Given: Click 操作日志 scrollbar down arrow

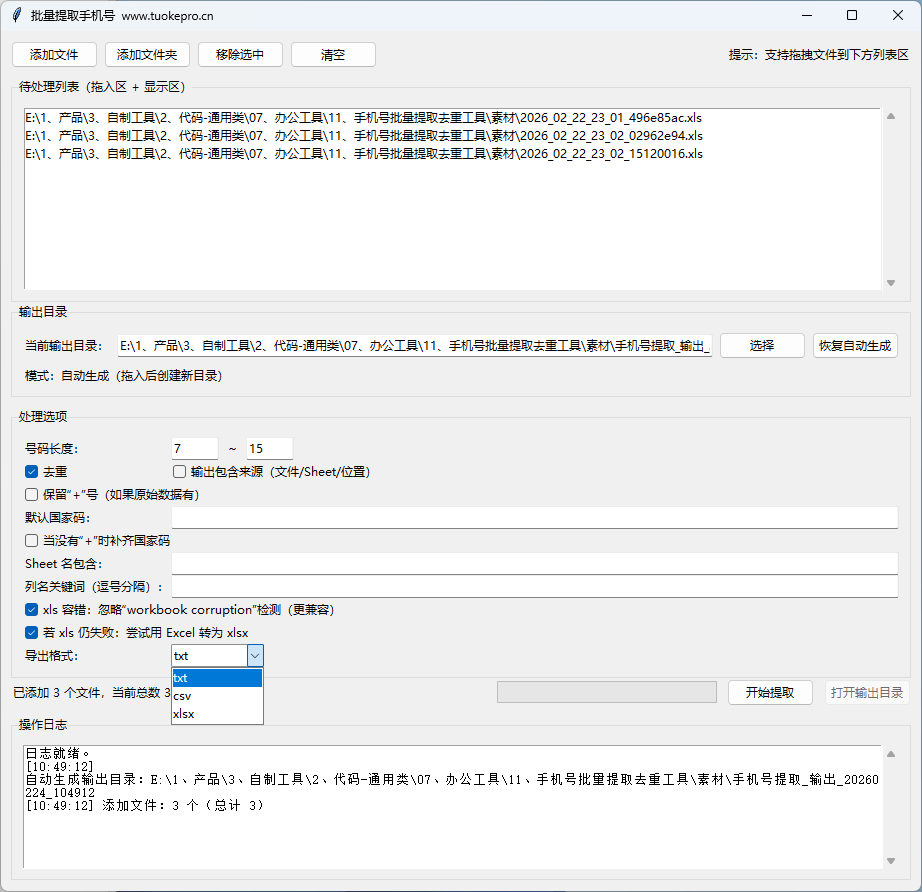Looking at the screenshot, I should tap(891, 861).
